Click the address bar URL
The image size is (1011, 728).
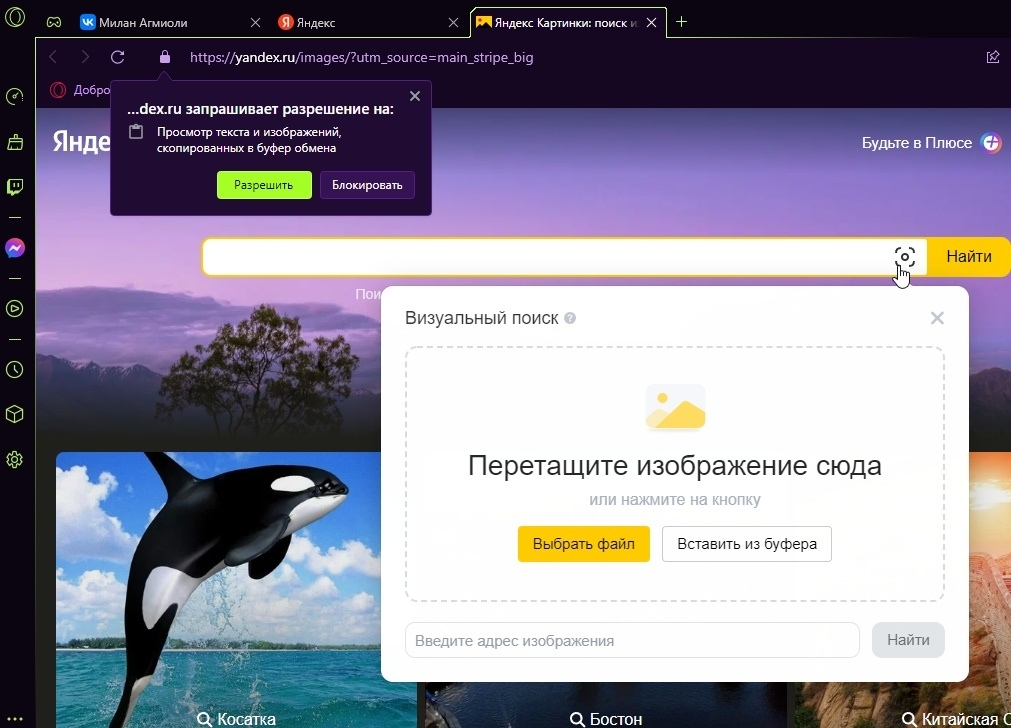[361, 57]
